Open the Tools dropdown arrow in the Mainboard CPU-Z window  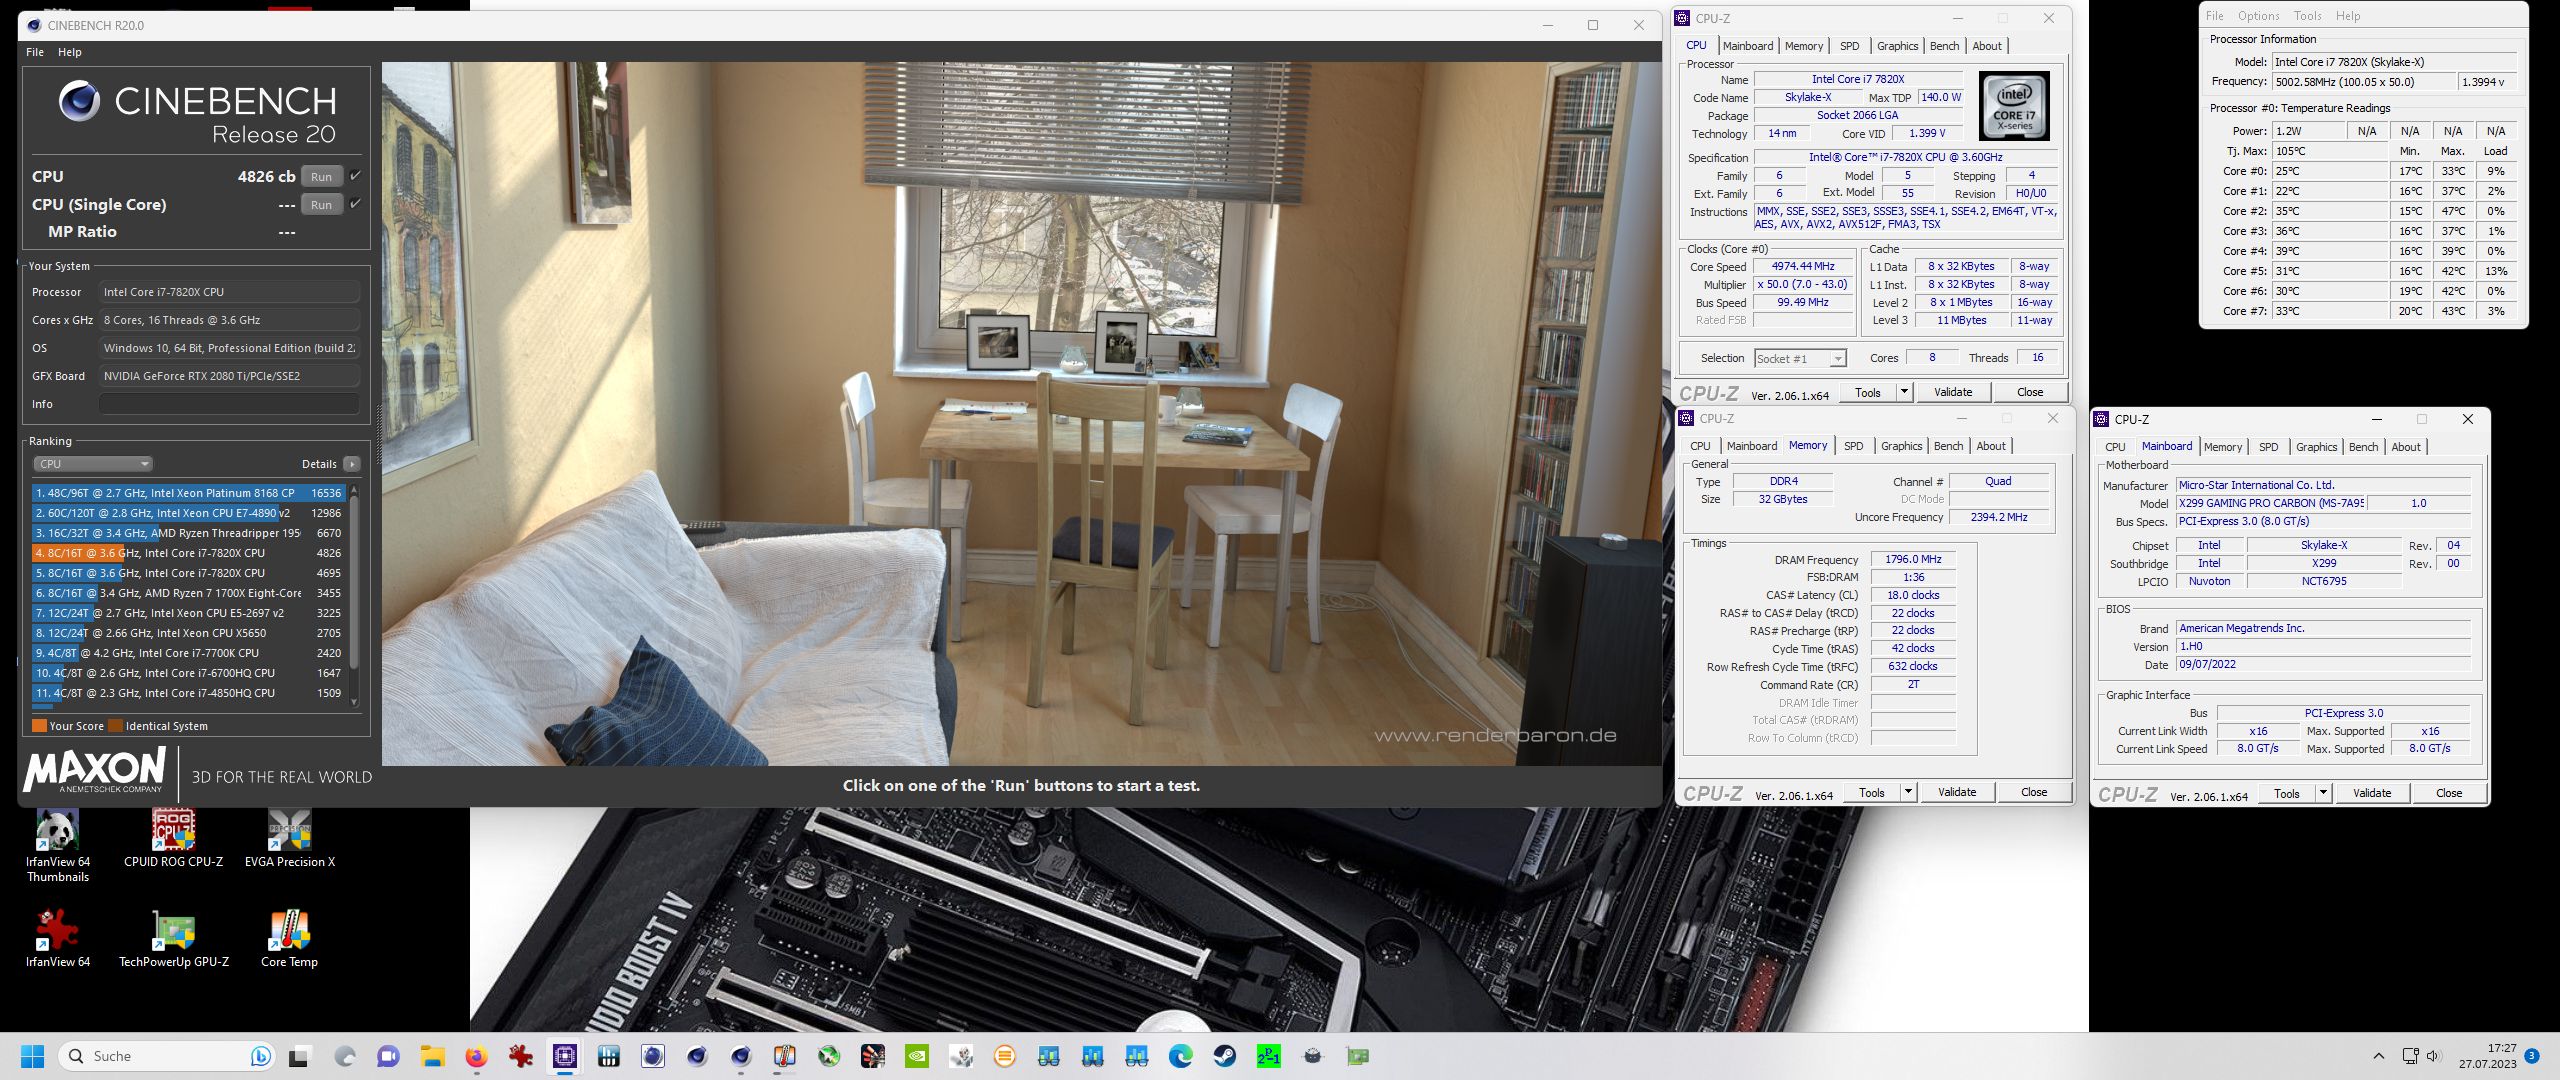2323,793
